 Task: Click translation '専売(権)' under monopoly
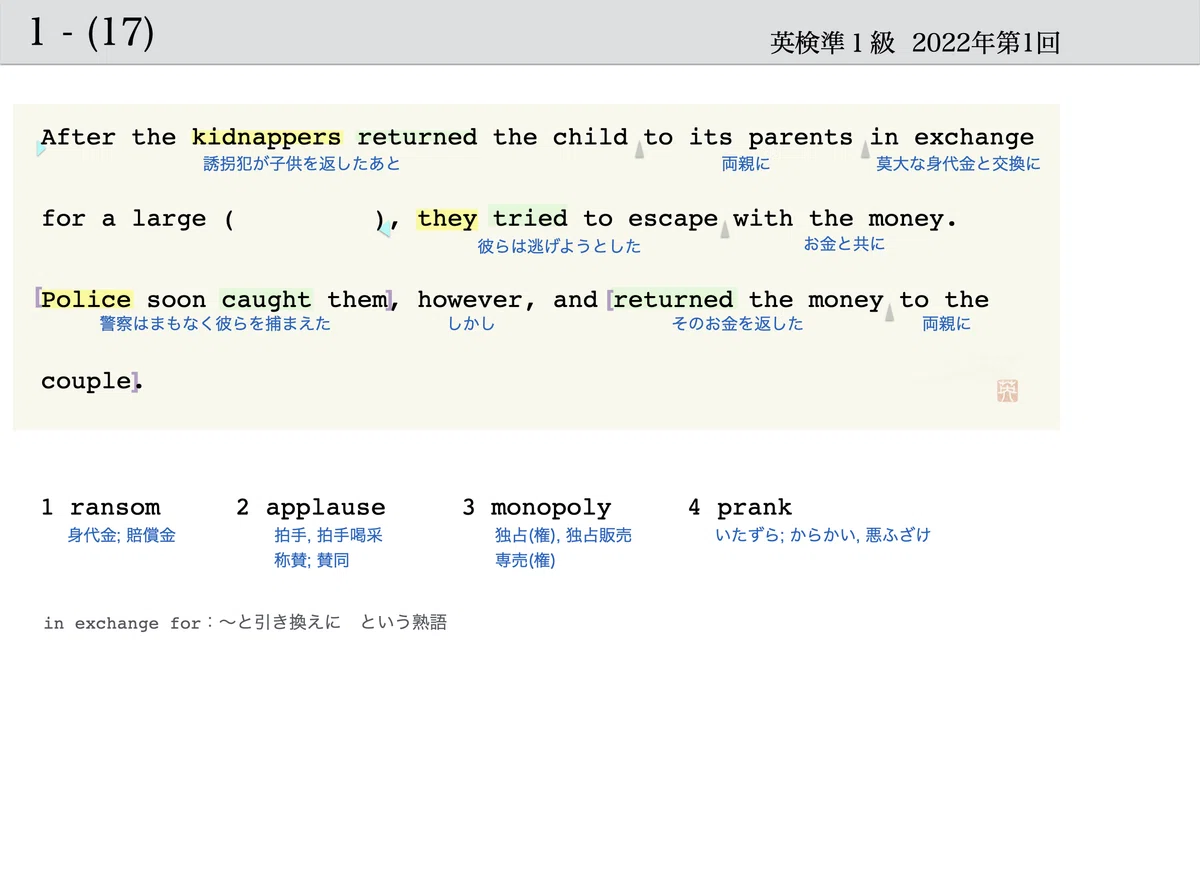(525, 561)
